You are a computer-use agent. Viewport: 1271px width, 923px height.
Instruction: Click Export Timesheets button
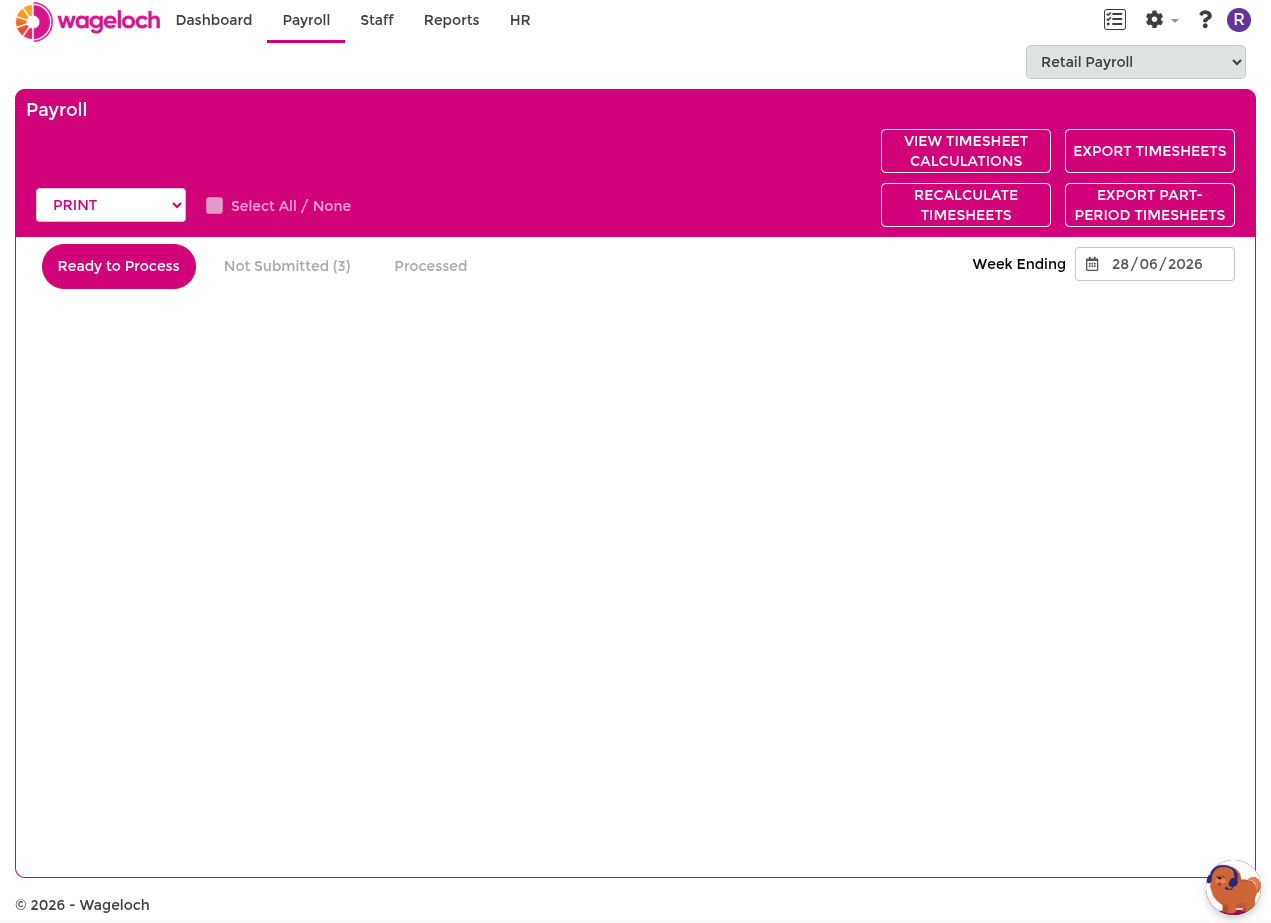tap(1150, 151)
